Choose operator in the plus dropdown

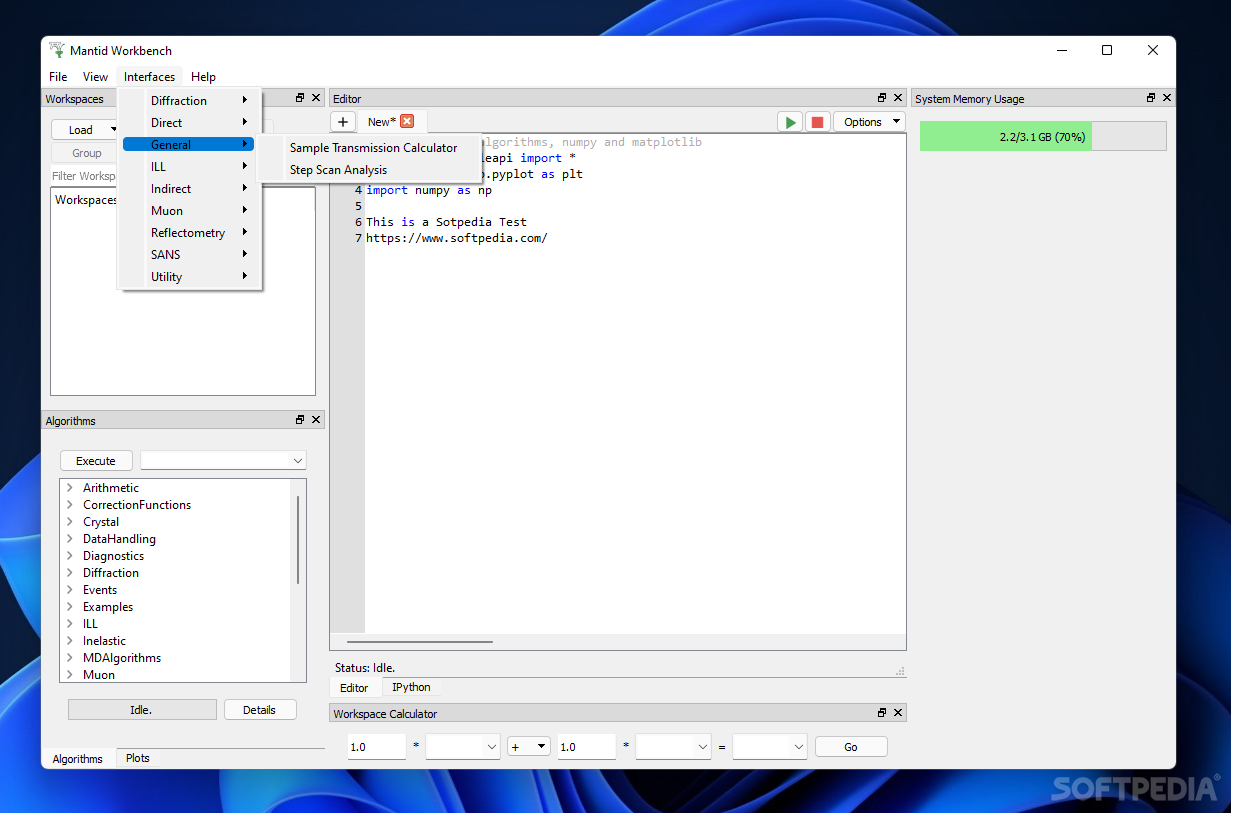pos(529,747)
